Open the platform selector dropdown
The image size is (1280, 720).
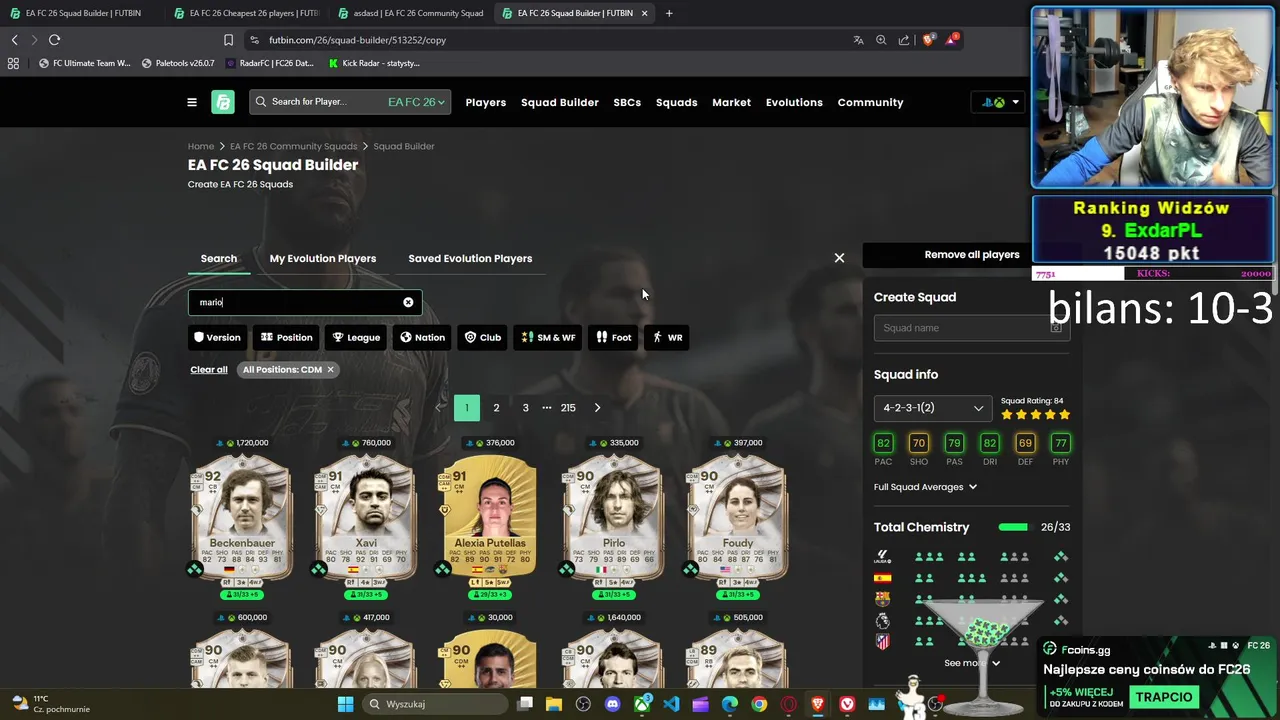pyautogui.click(x=998, y=102)
